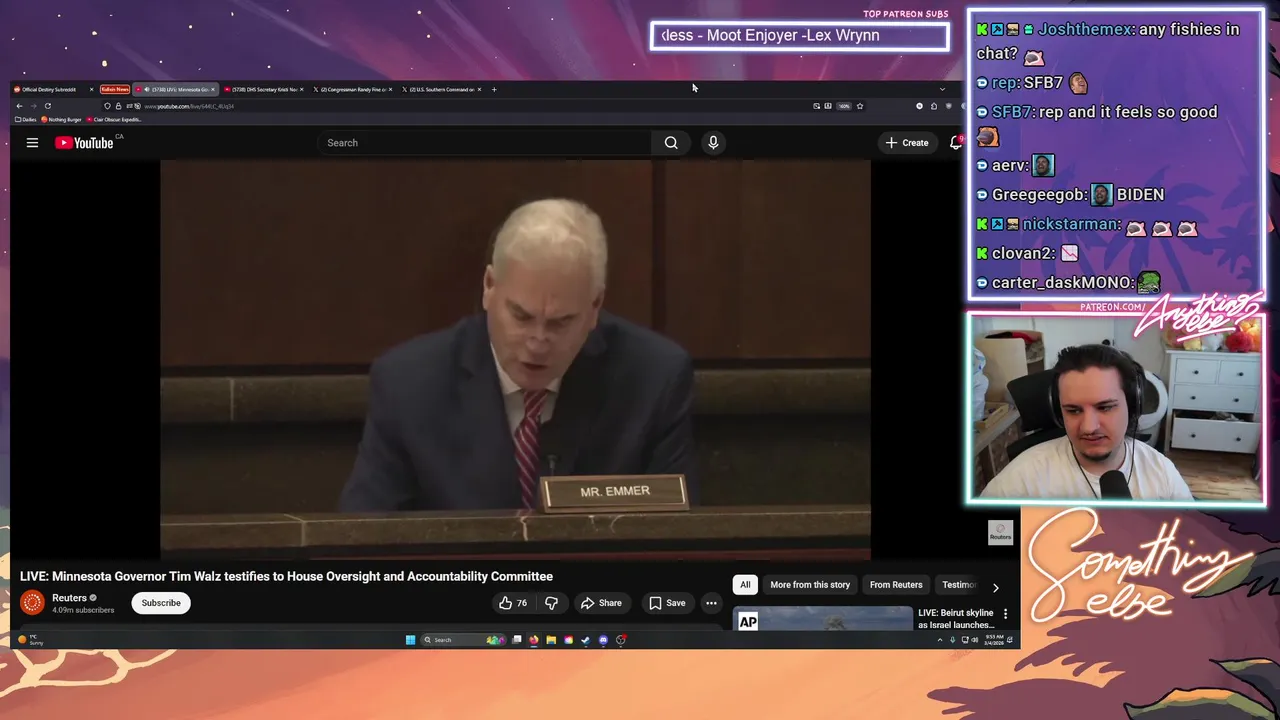Click the video title about Tim Walz
Image resolution: width=1280 pixels, height=720 pixels.
[x=286, y=576]
